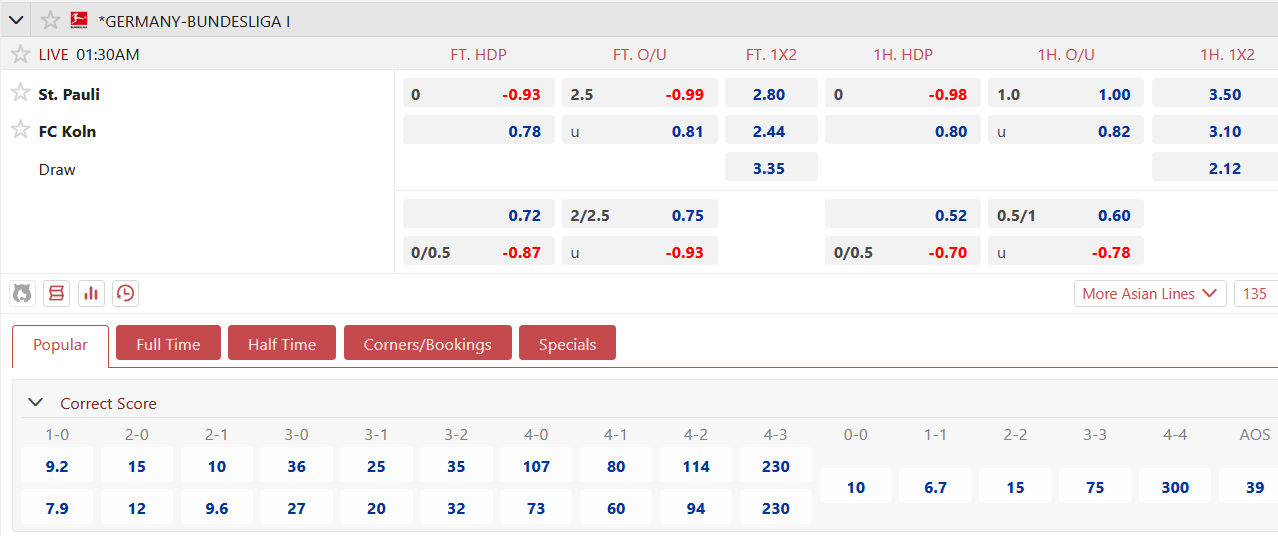Open the bar chart statistics icon
The width and height of the screenshot is (1278, 536).
pos(91,293)
